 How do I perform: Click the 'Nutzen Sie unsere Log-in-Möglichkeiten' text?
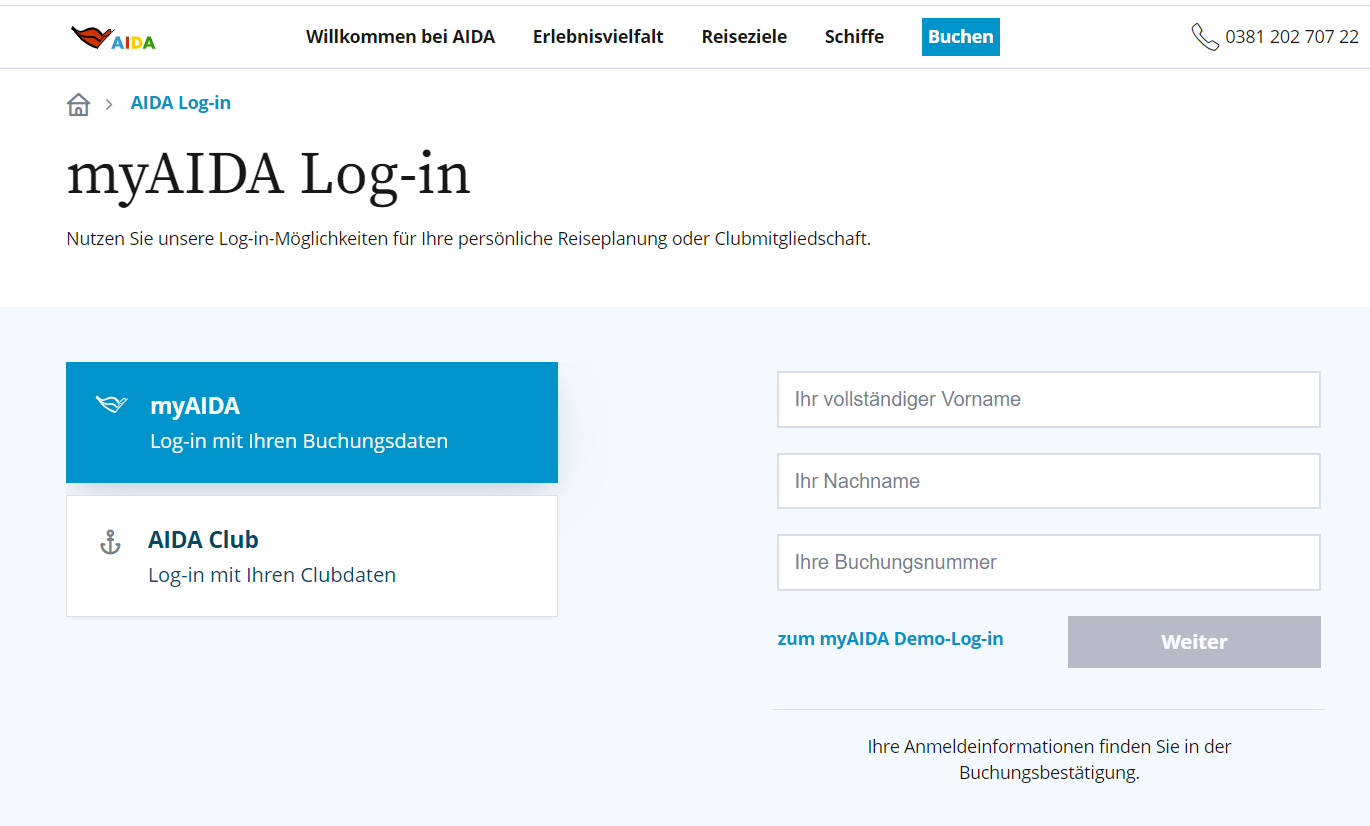coord(468,240)
